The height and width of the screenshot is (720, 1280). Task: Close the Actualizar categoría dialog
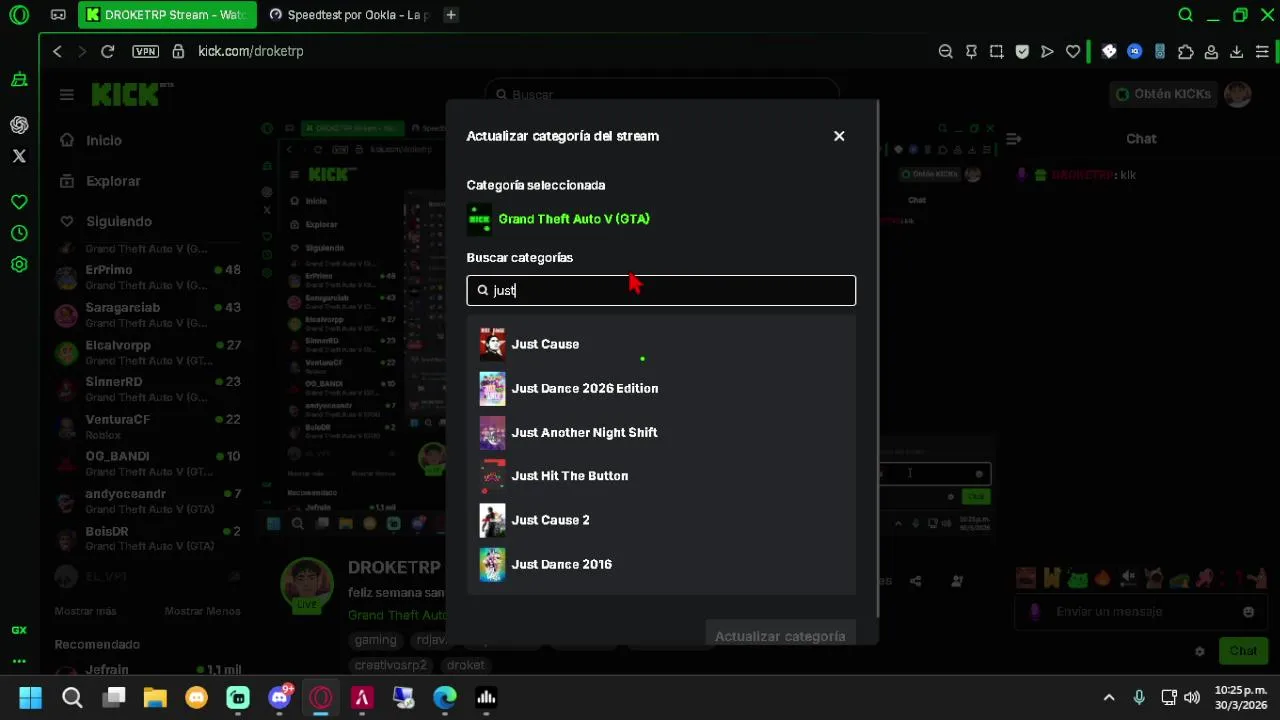[839, 136]
